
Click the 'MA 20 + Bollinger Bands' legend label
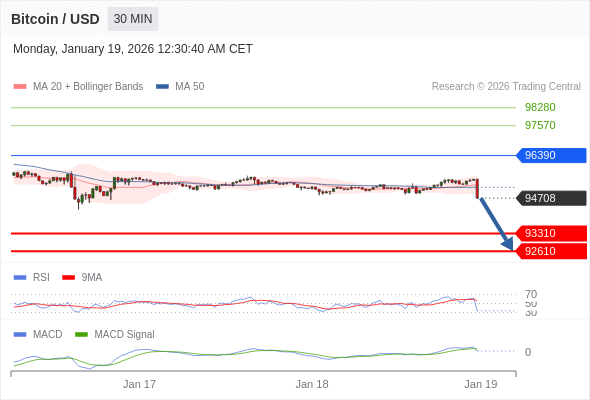88,87
